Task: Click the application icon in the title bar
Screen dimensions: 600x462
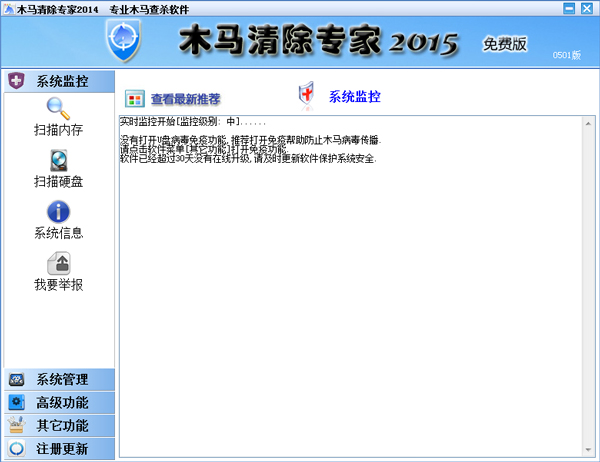Action: point(8,9)
